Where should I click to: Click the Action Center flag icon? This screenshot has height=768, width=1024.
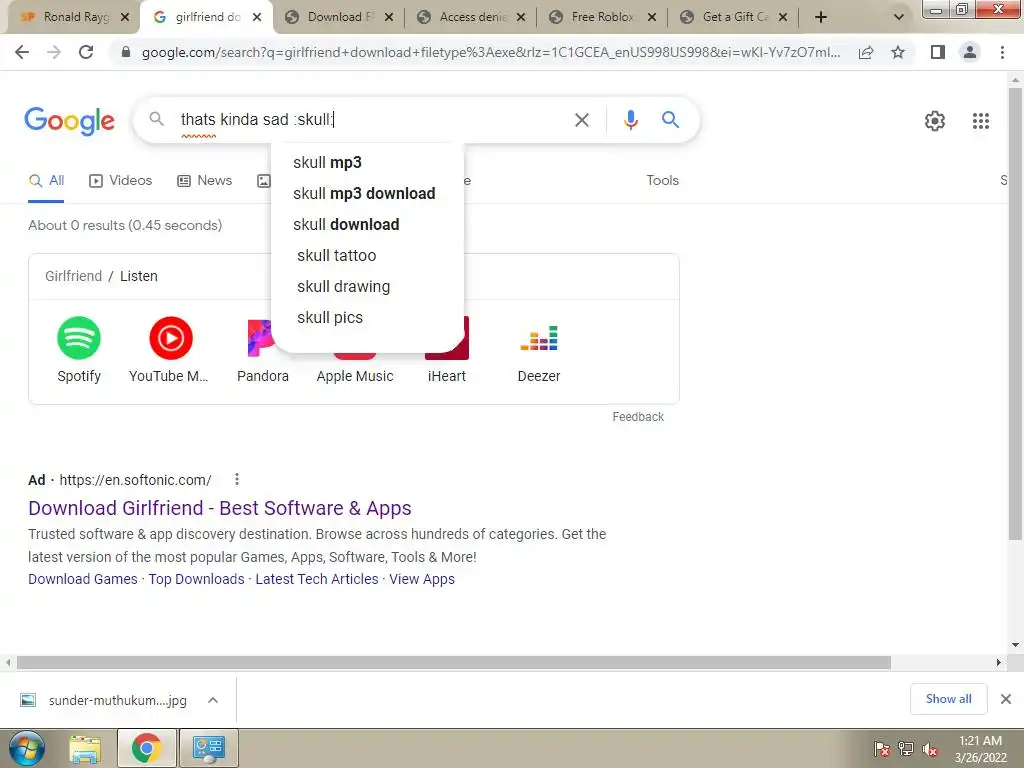[x=882, y=749]
